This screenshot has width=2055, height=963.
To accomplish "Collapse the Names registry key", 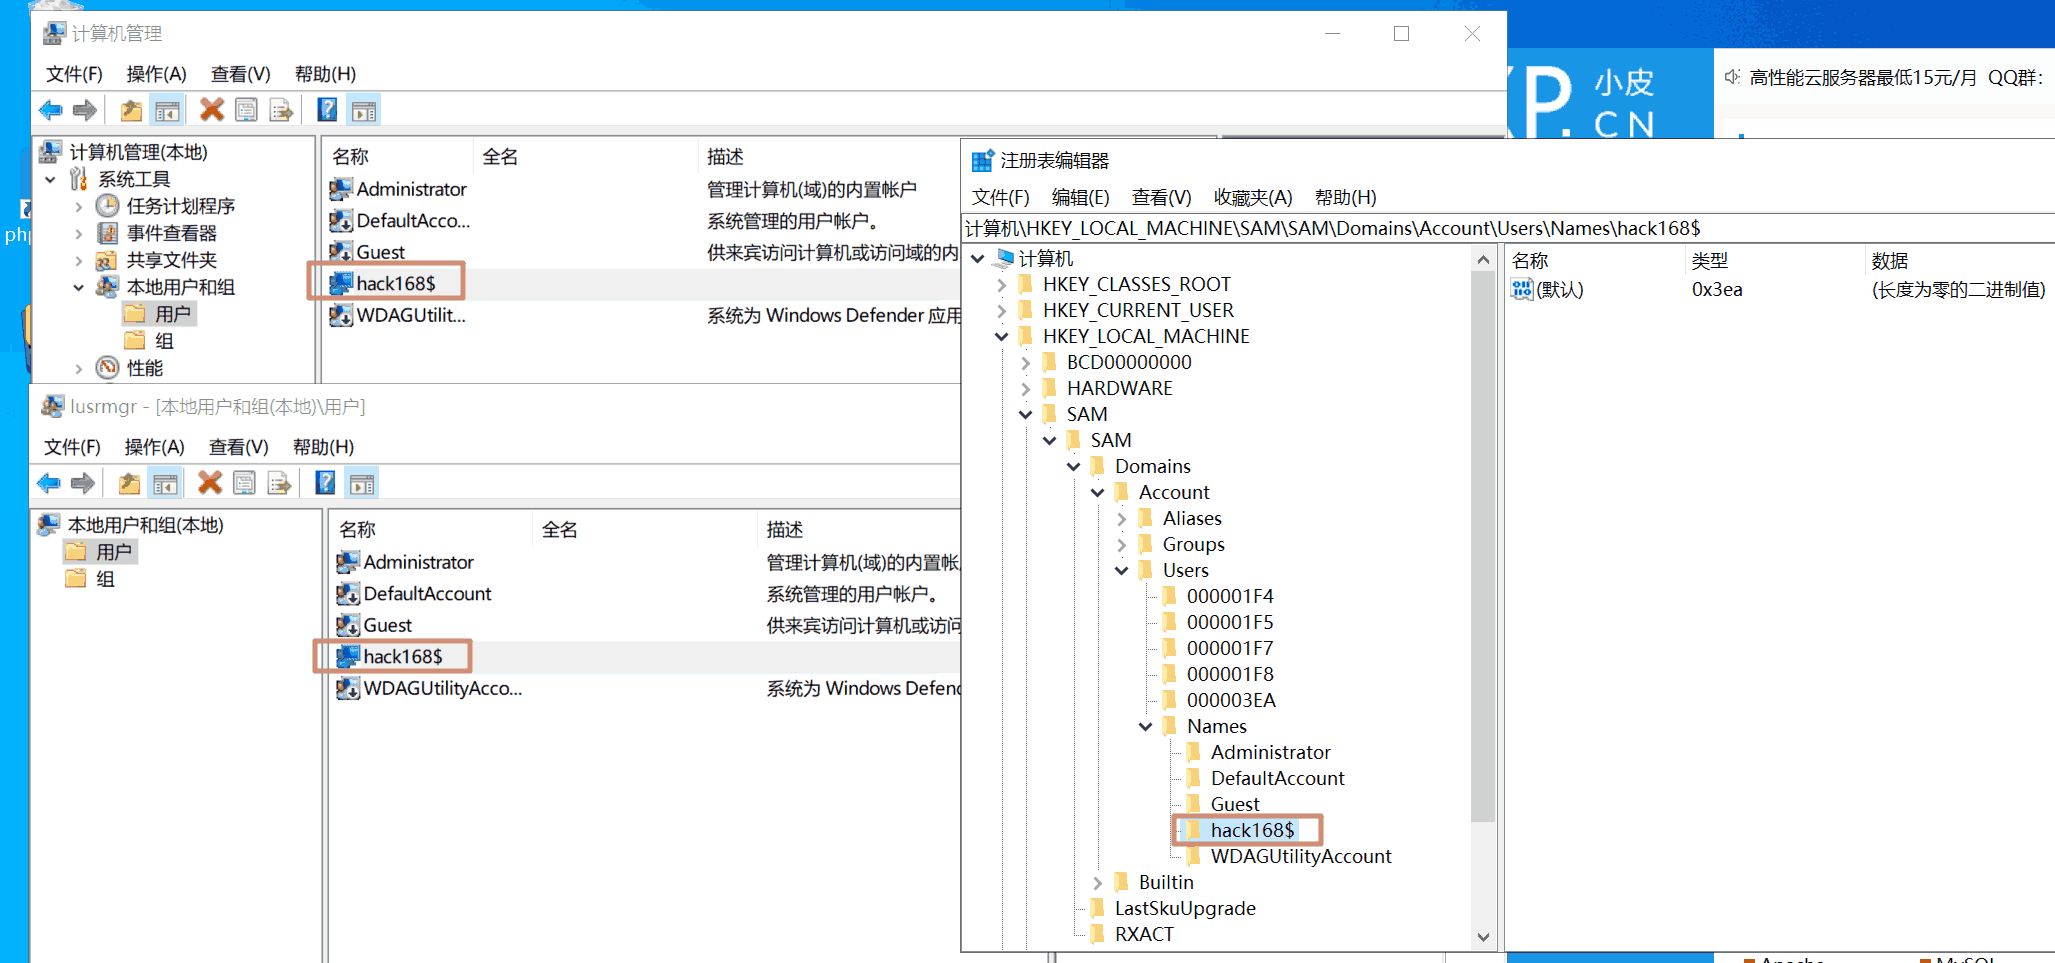I will point(1146,727).
